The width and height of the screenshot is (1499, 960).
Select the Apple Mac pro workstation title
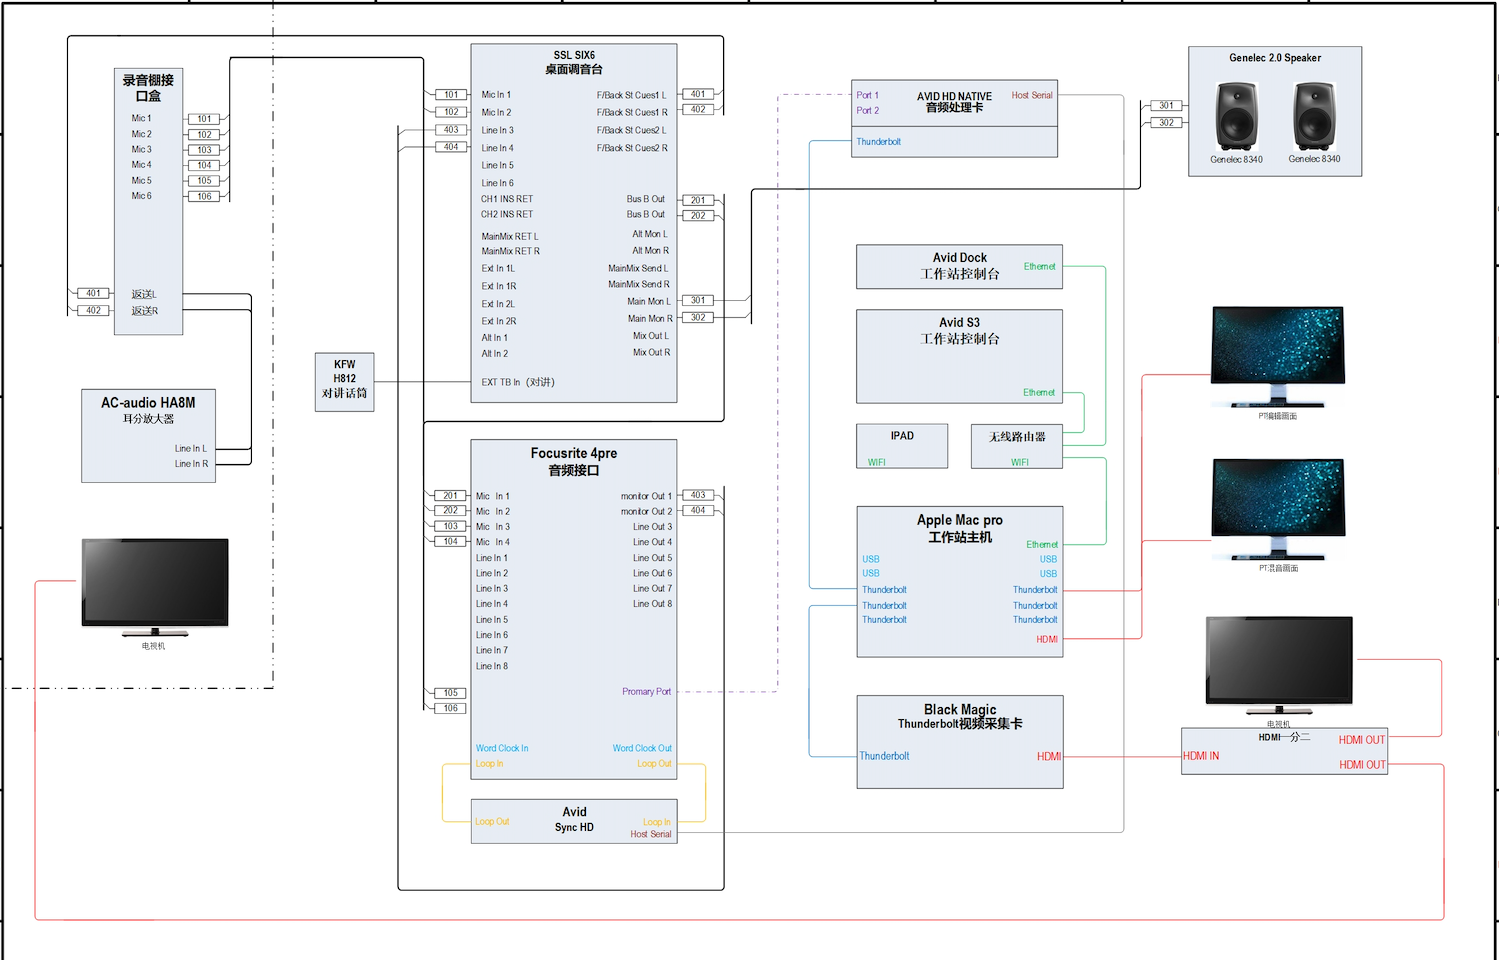coord(959,528)
